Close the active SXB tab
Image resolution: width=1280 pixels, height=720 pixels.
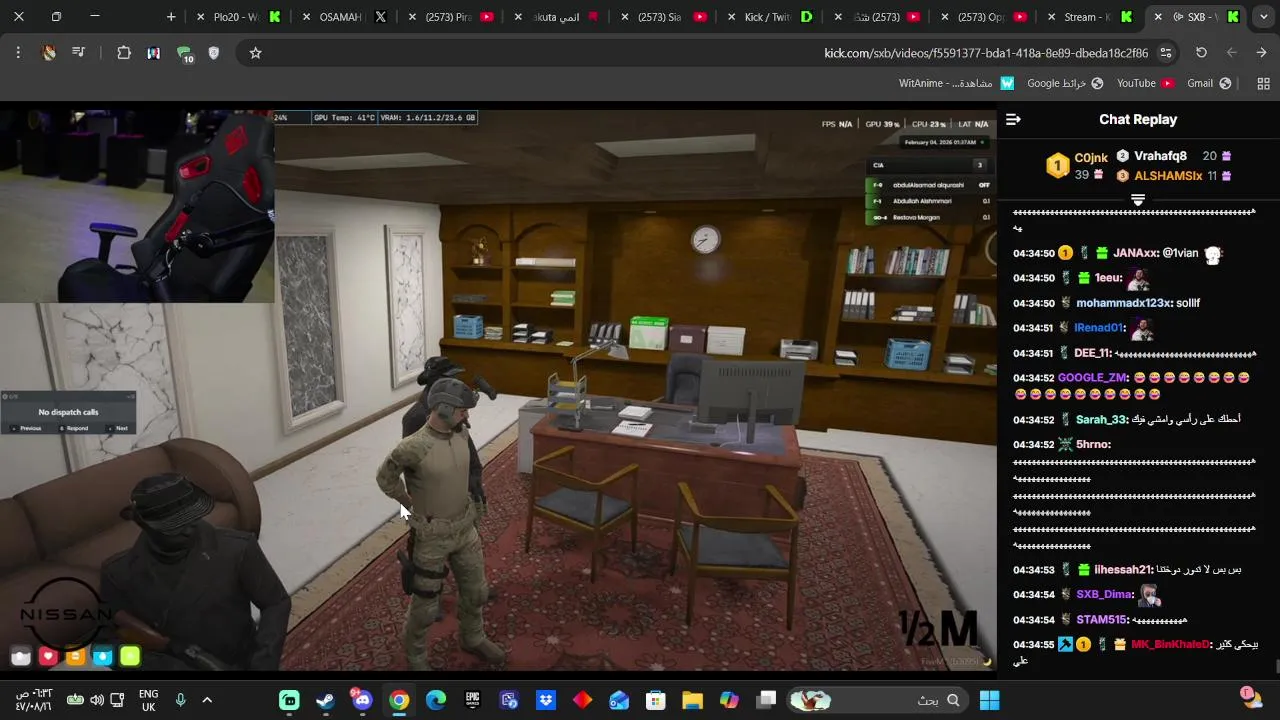(1158, 17)
